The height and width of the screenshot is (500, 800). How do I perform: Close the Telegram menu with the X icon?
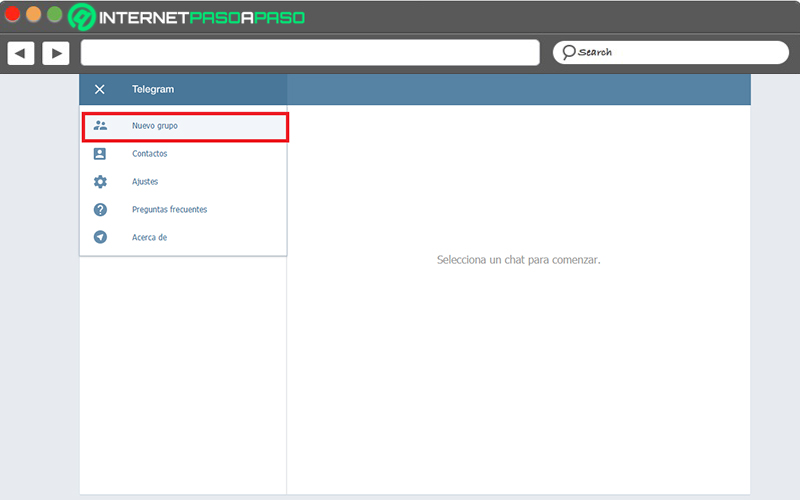coord(99,89)
